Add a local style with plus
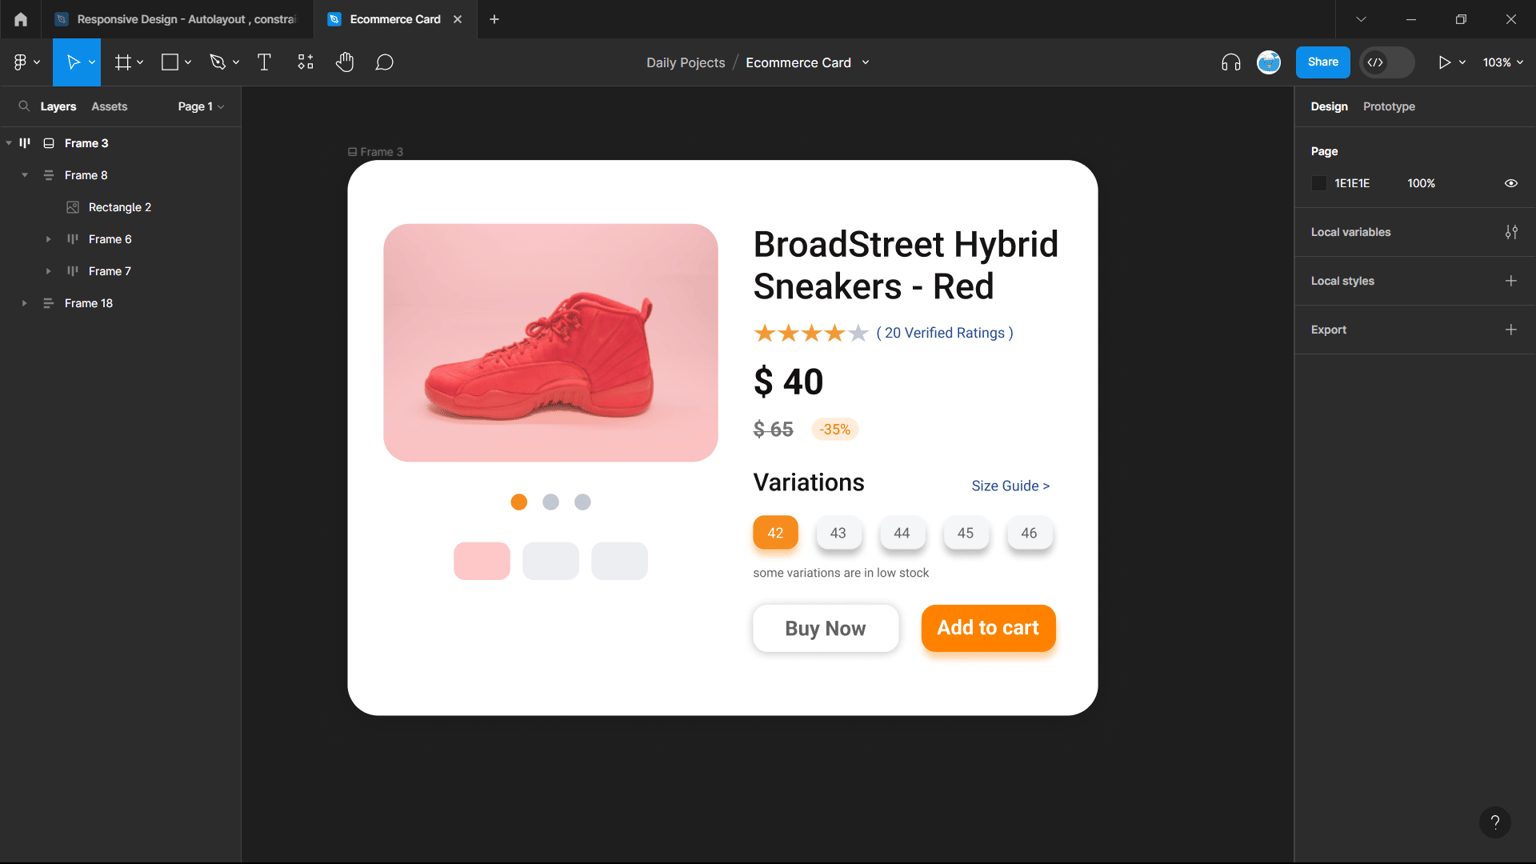Screen dimensions: 1536x864 coord(1511,281)
